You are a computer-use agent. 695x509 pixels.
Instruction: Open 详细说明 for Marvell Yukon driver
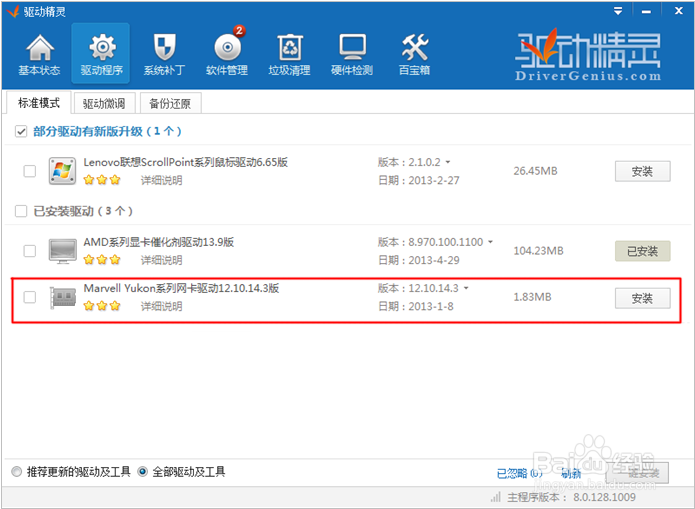click(162, 306)
